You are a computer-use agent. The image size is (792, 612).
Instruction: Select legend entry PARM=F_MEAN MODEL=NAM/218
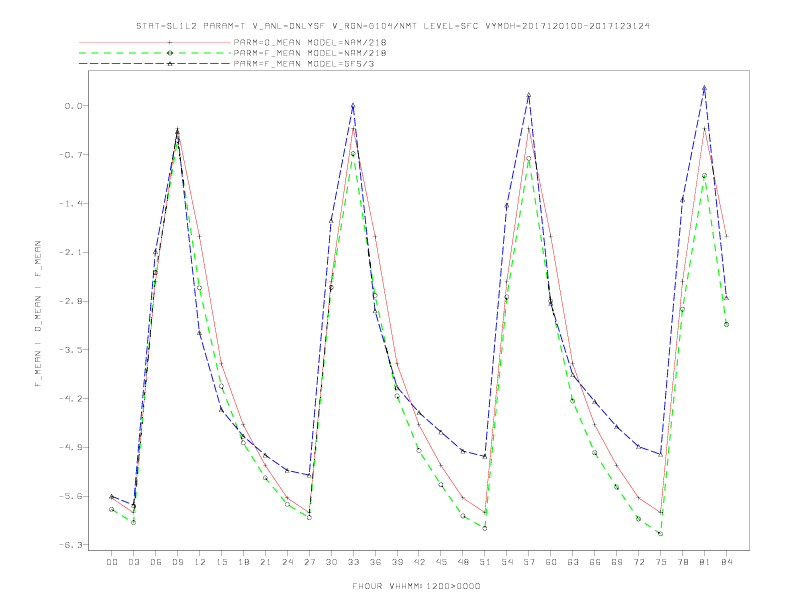[310, 53]
